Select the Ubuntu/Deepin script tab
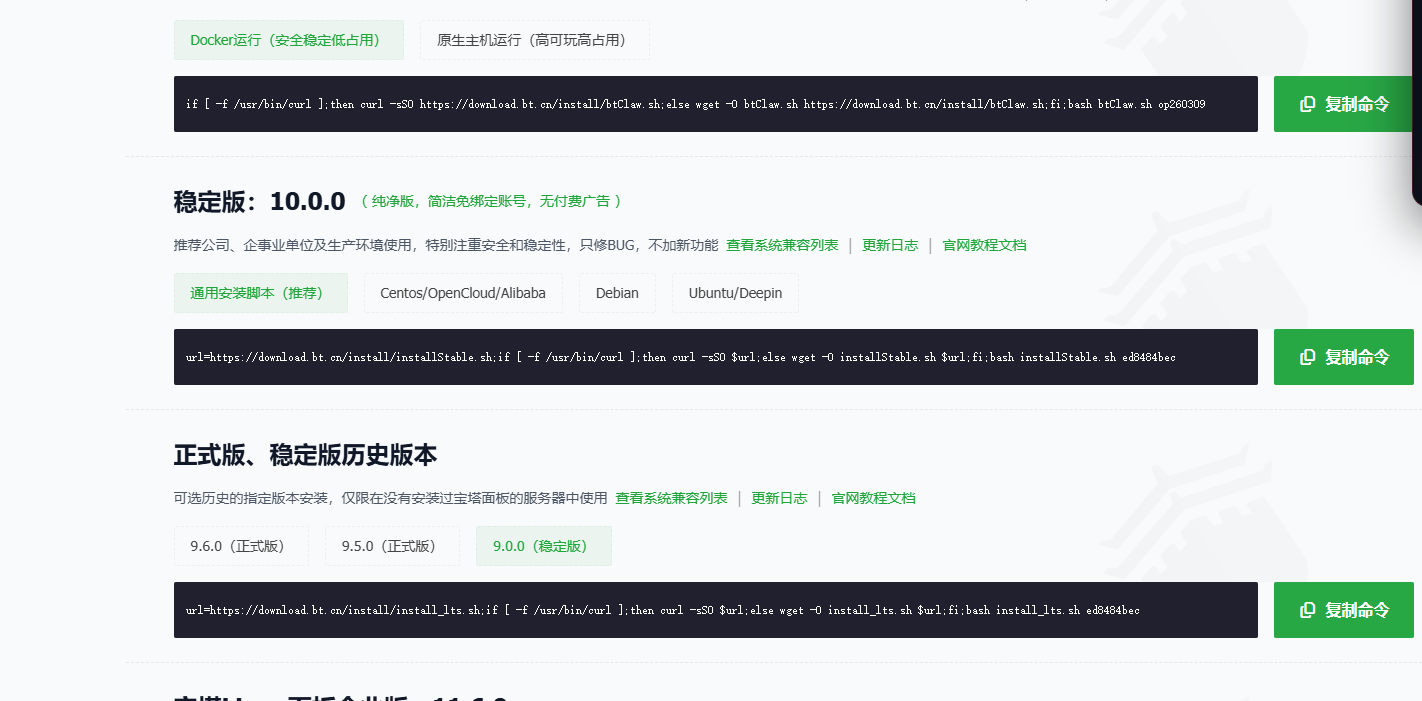This screenshot has width=1422, height=701. [735, 293]
